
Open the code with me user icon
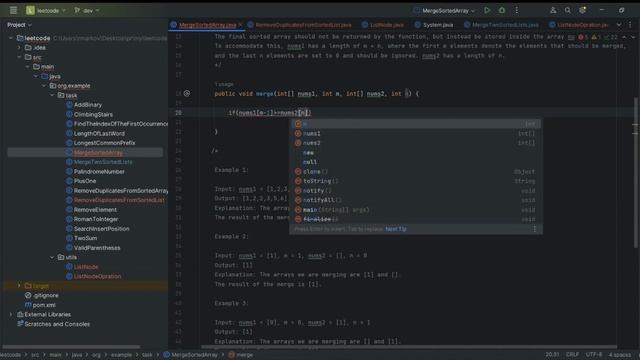coord(553,10)
